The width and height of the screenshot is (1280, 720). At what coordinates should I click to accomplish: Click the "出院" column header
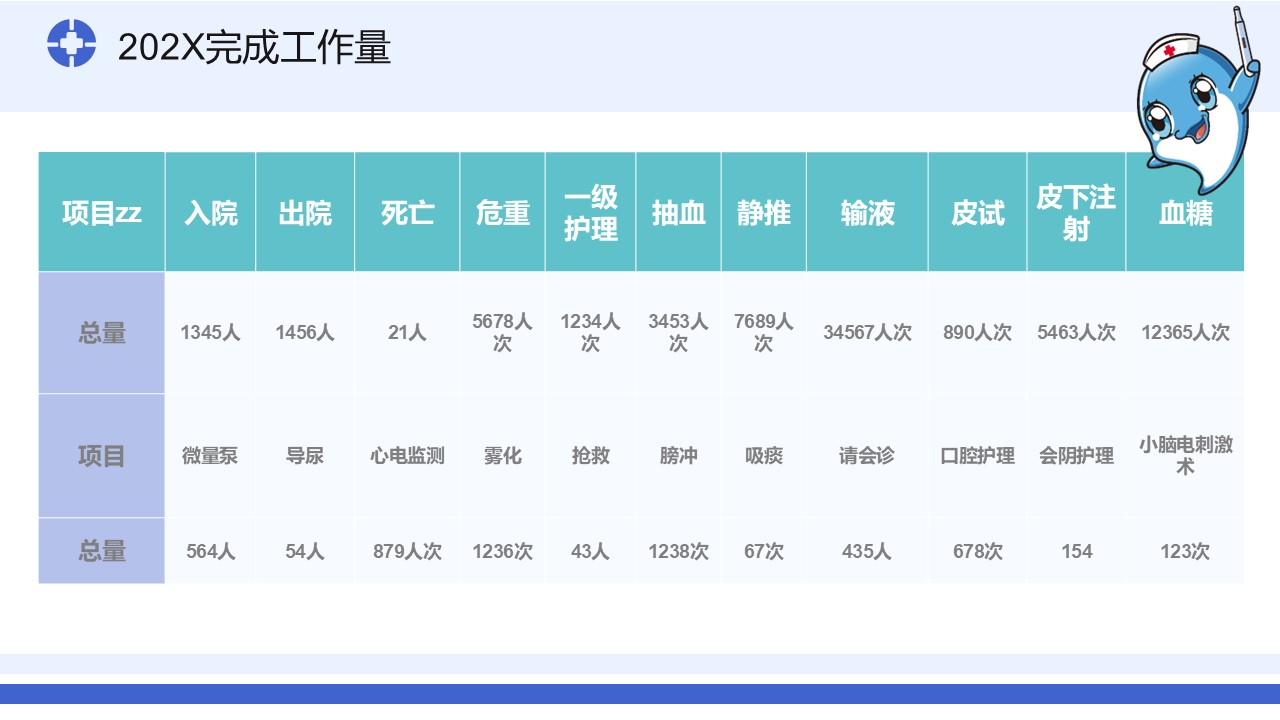(x=305, y=213)
